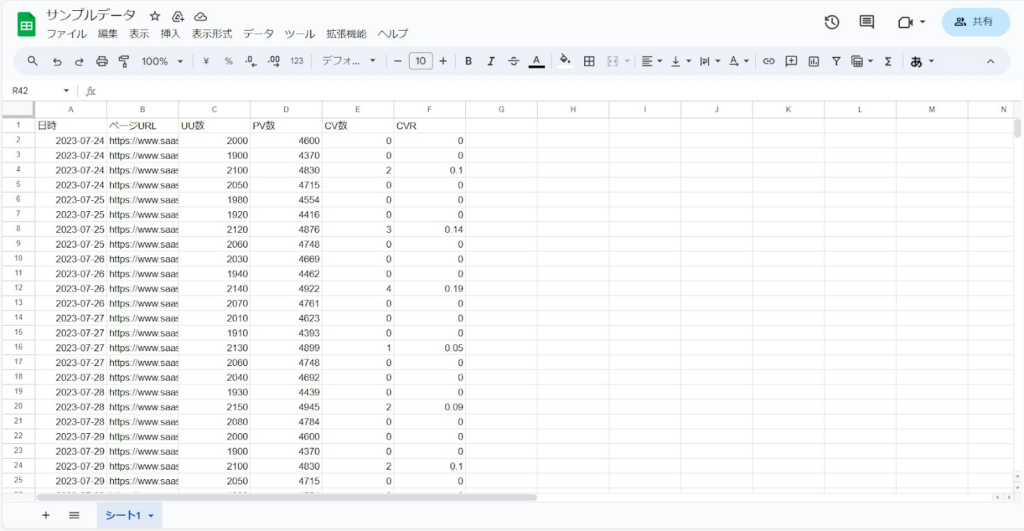Click the print icon in toolbar
This screenshot has width=1024, height=531.
tap(101, 61)
